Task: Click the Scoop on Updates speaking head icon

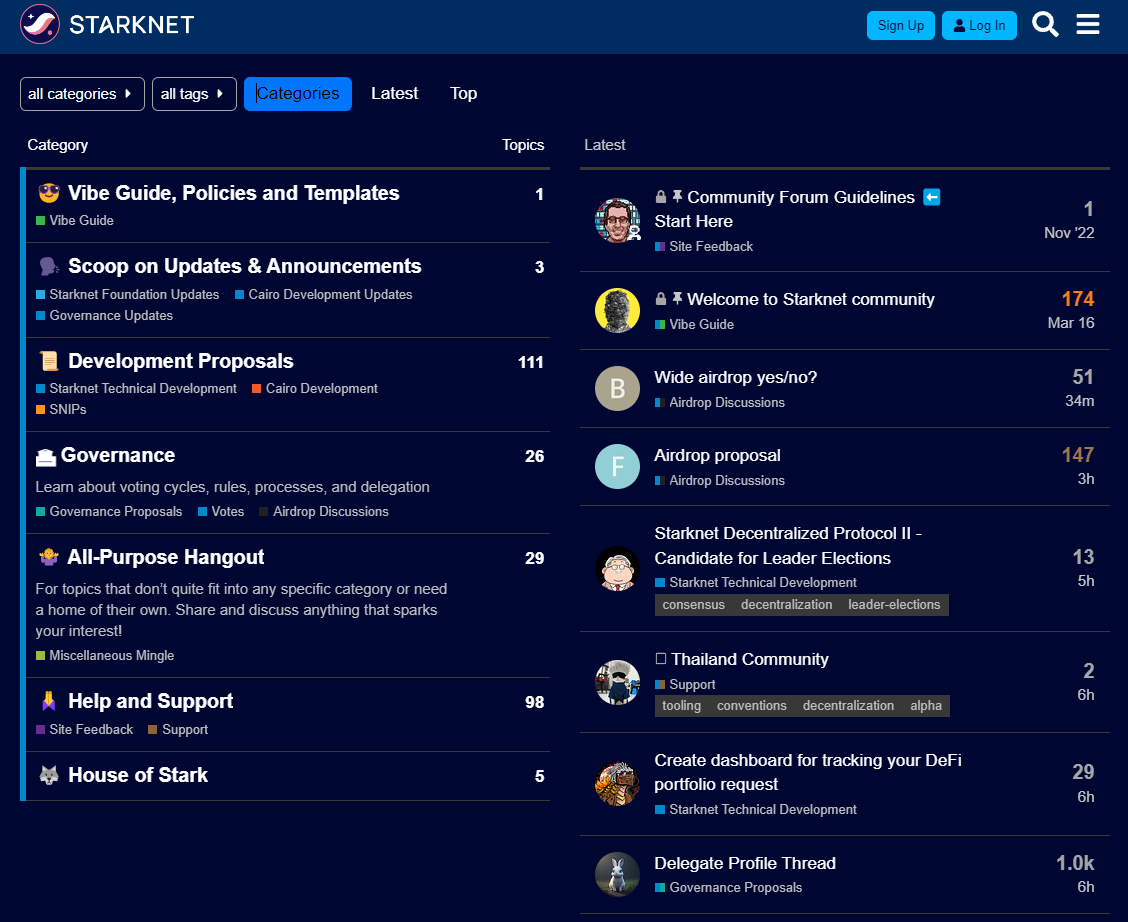Action: 49,266
